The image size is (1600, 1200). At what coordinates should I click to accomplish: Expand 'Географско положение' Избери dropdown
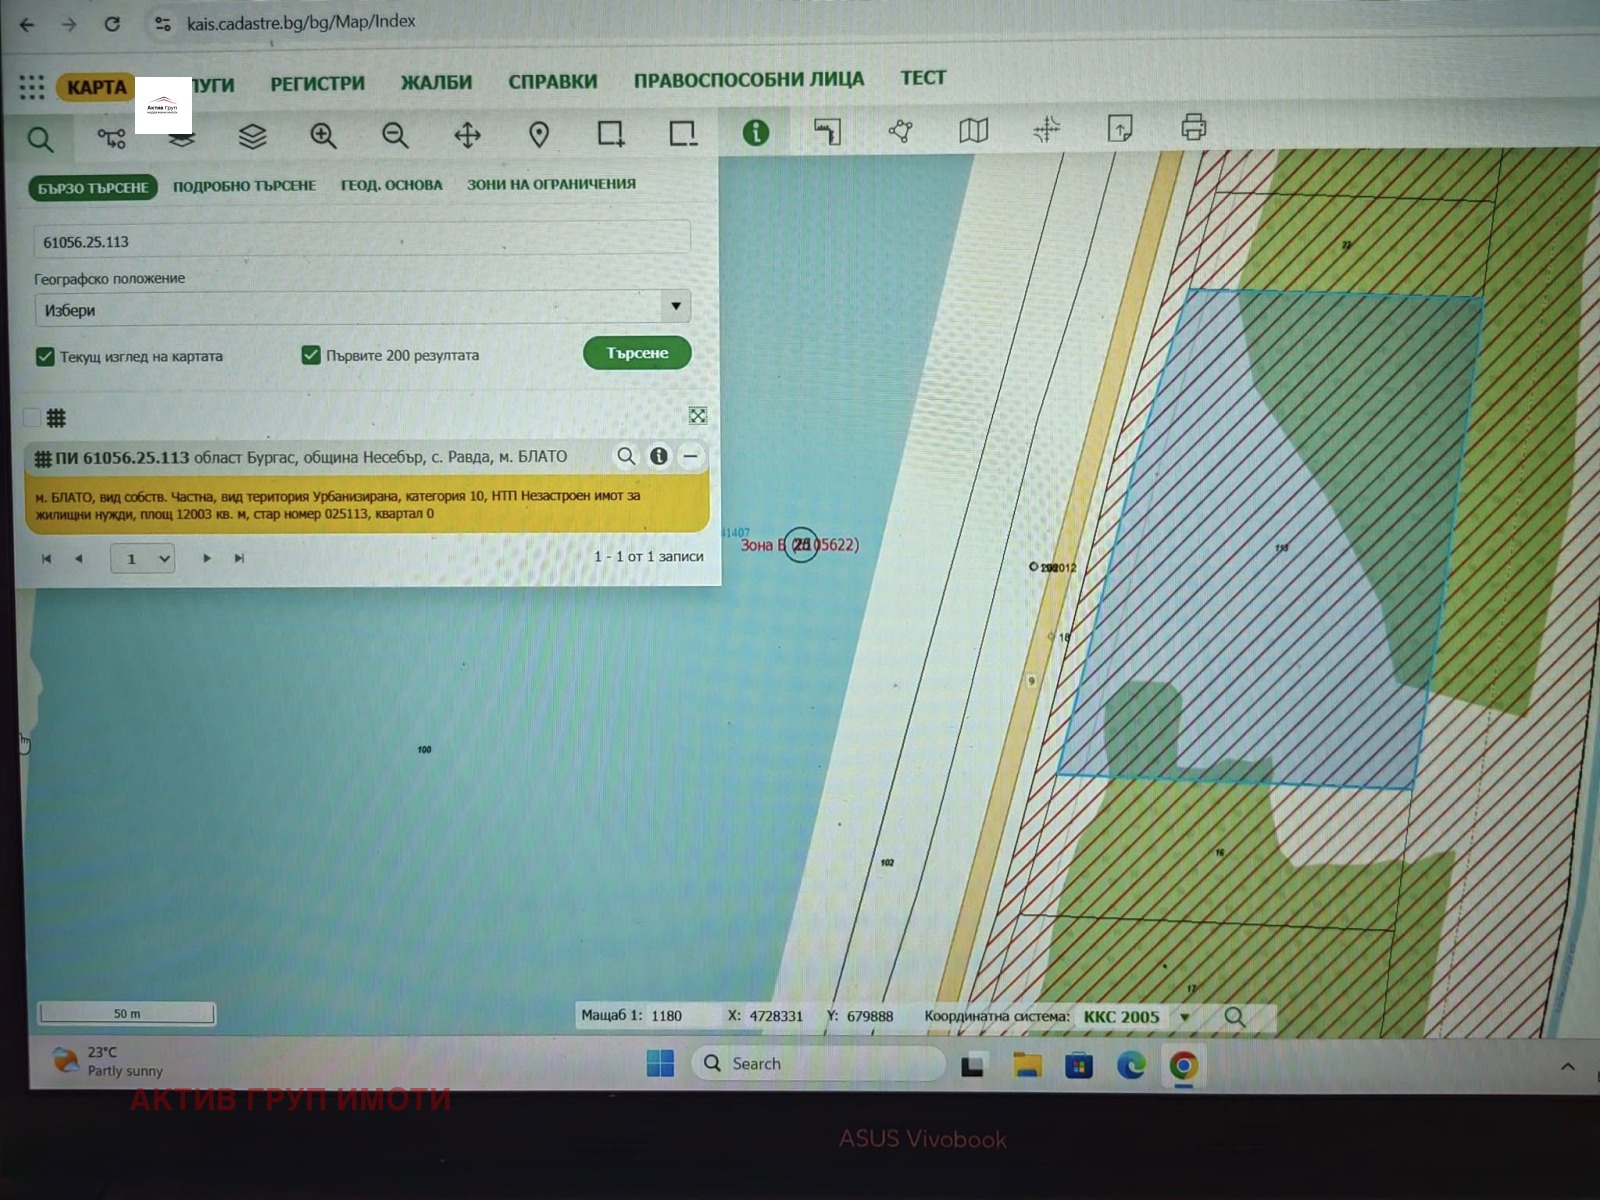675,306
